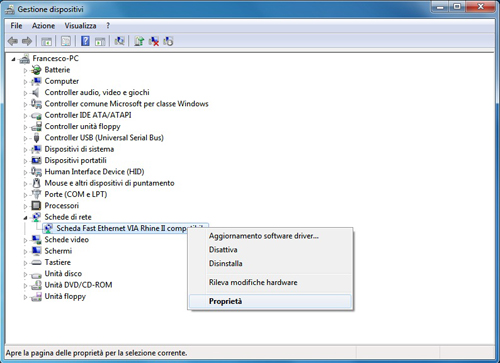
Task: Click the update driver software toolbar icon
Action: coord(139,41)
